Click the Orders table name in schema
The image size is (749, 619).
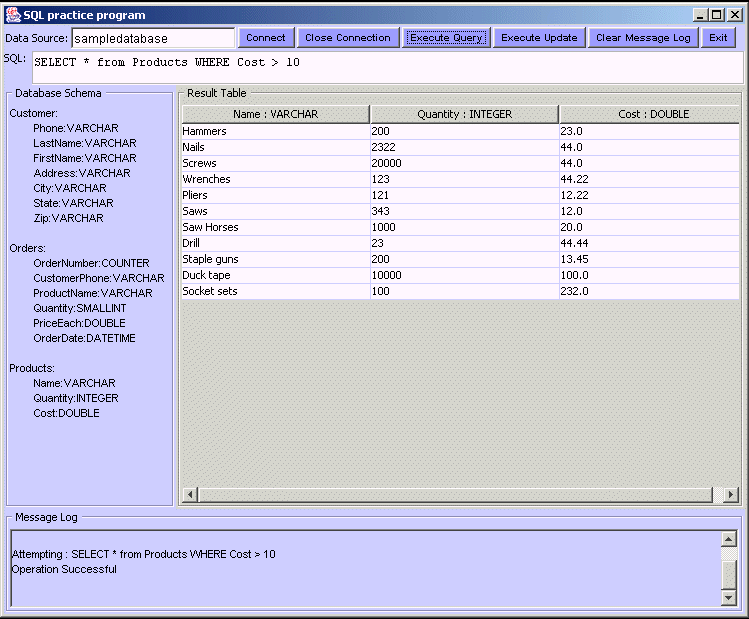tap(27, 248)
